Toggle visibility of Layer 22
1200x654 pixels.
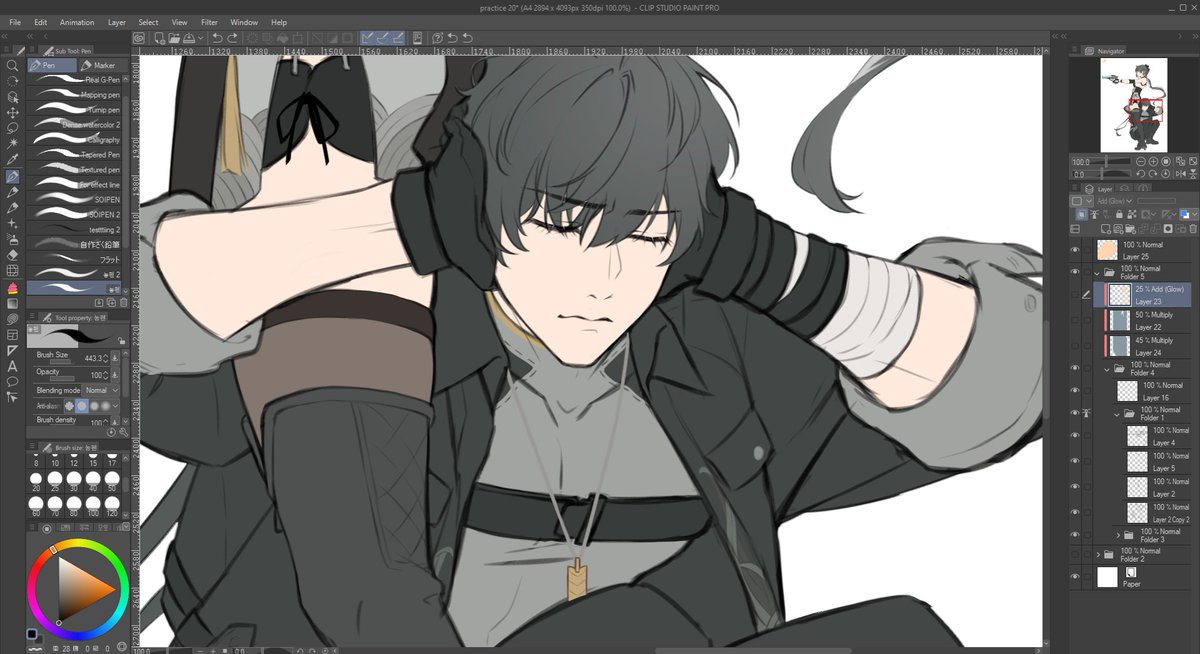[x=1075, y=321]
